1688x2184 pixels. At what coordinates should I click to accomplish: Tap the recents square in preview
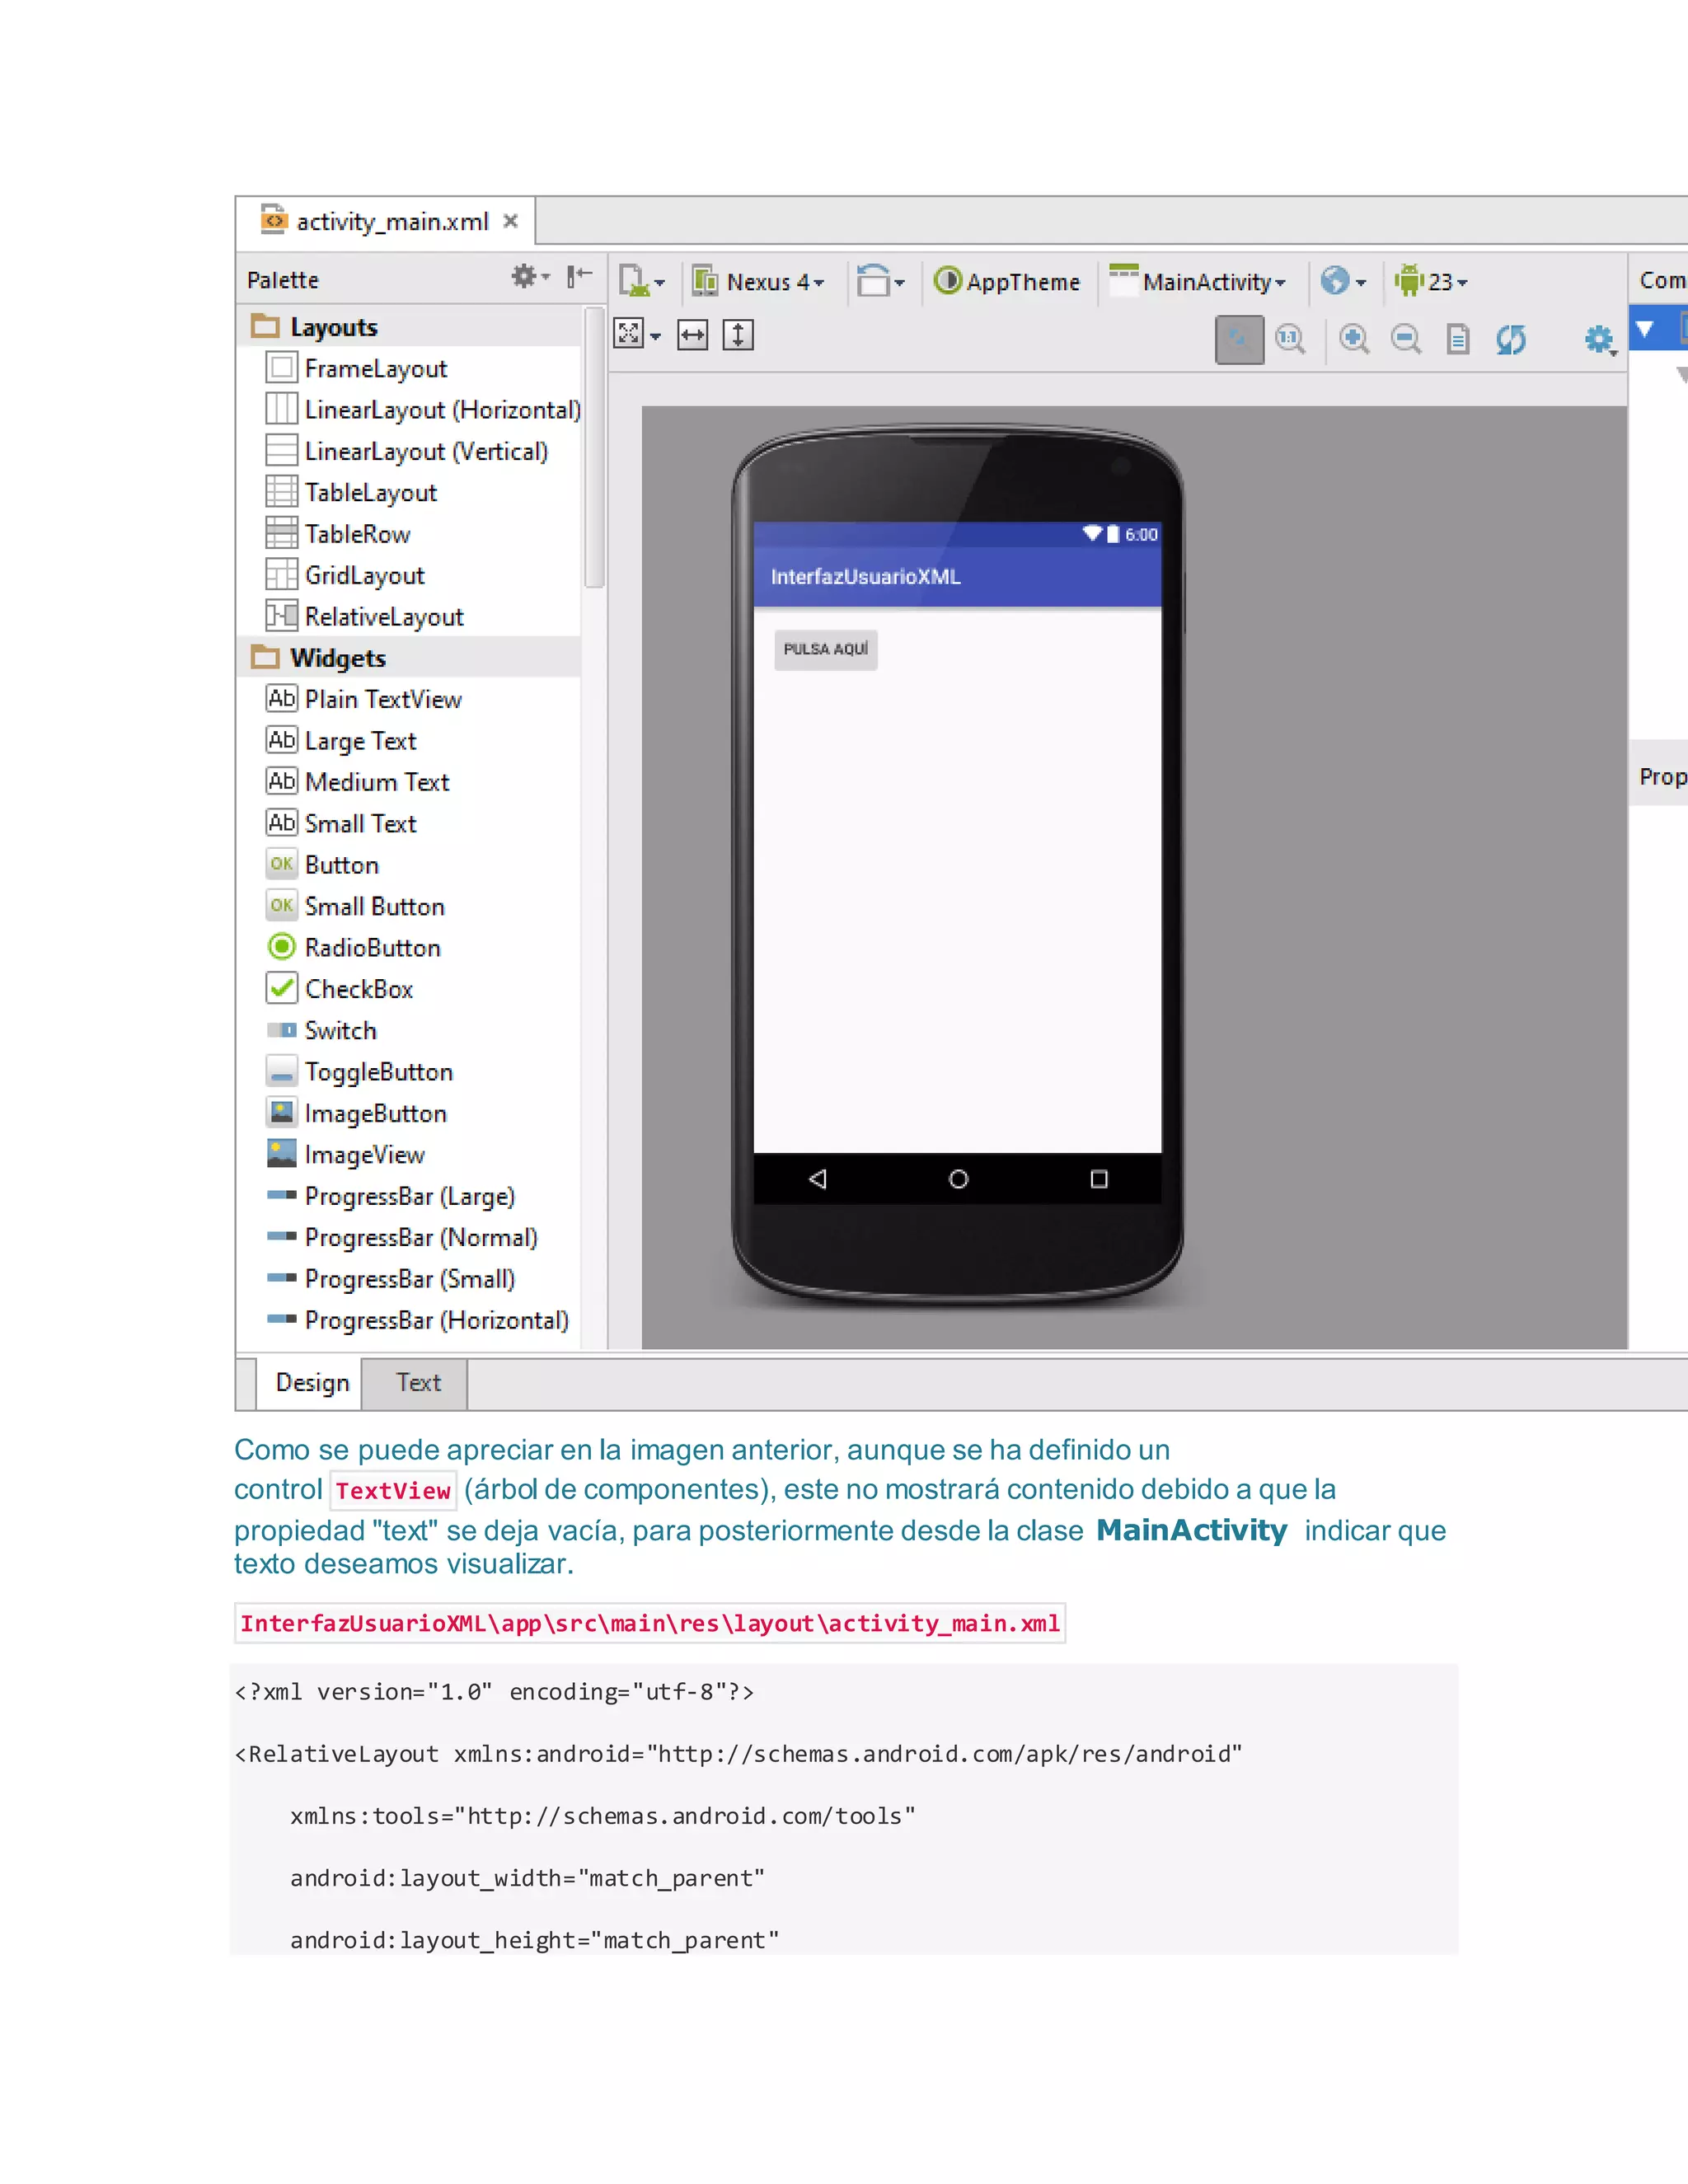click(1099, 1179)
